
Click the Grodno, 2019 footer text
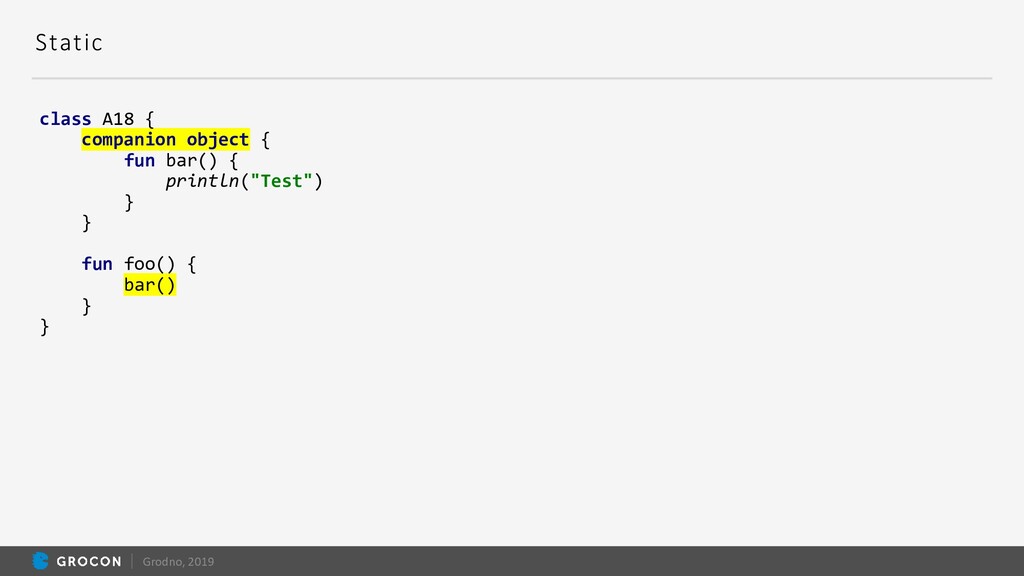(x=178, y=562)
